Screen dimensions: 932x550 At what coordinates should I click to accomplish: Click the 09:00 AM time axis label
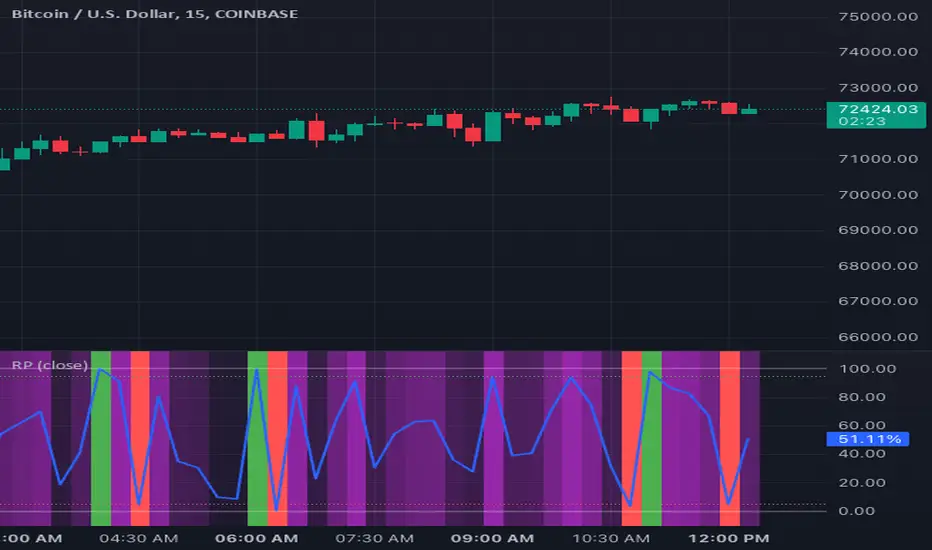click(x=492, y=539)
